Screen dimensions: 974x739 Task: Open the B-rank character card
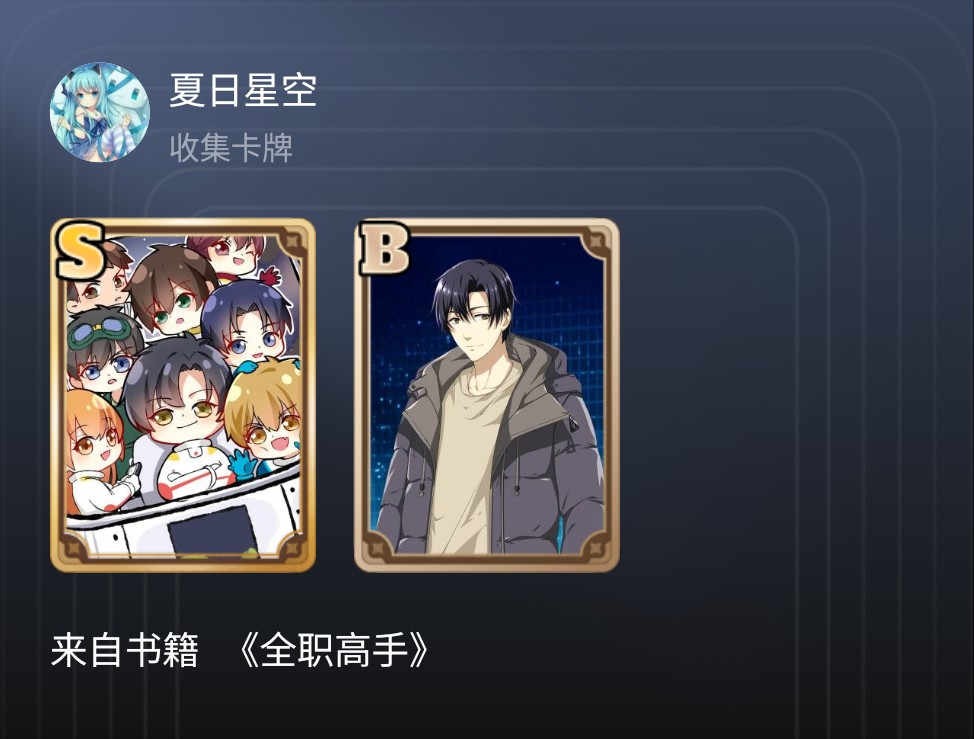(486, 395)
